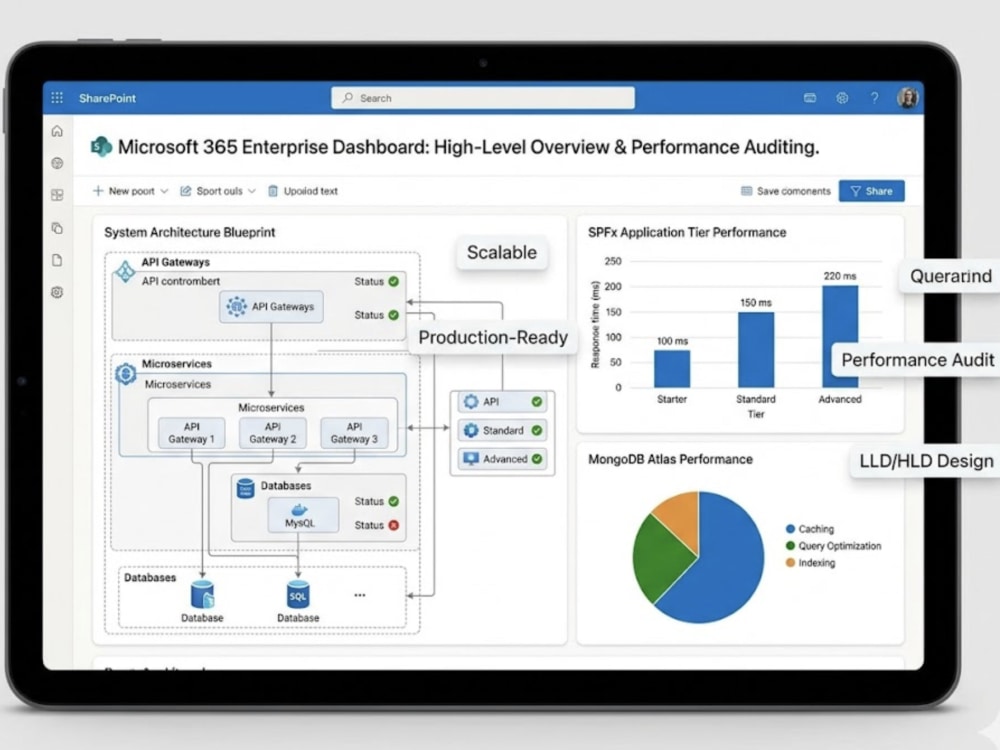The width and height of the screenshot is (1000, 750).
Task: Go to Home in left sidebar
Action: (57, 131)
